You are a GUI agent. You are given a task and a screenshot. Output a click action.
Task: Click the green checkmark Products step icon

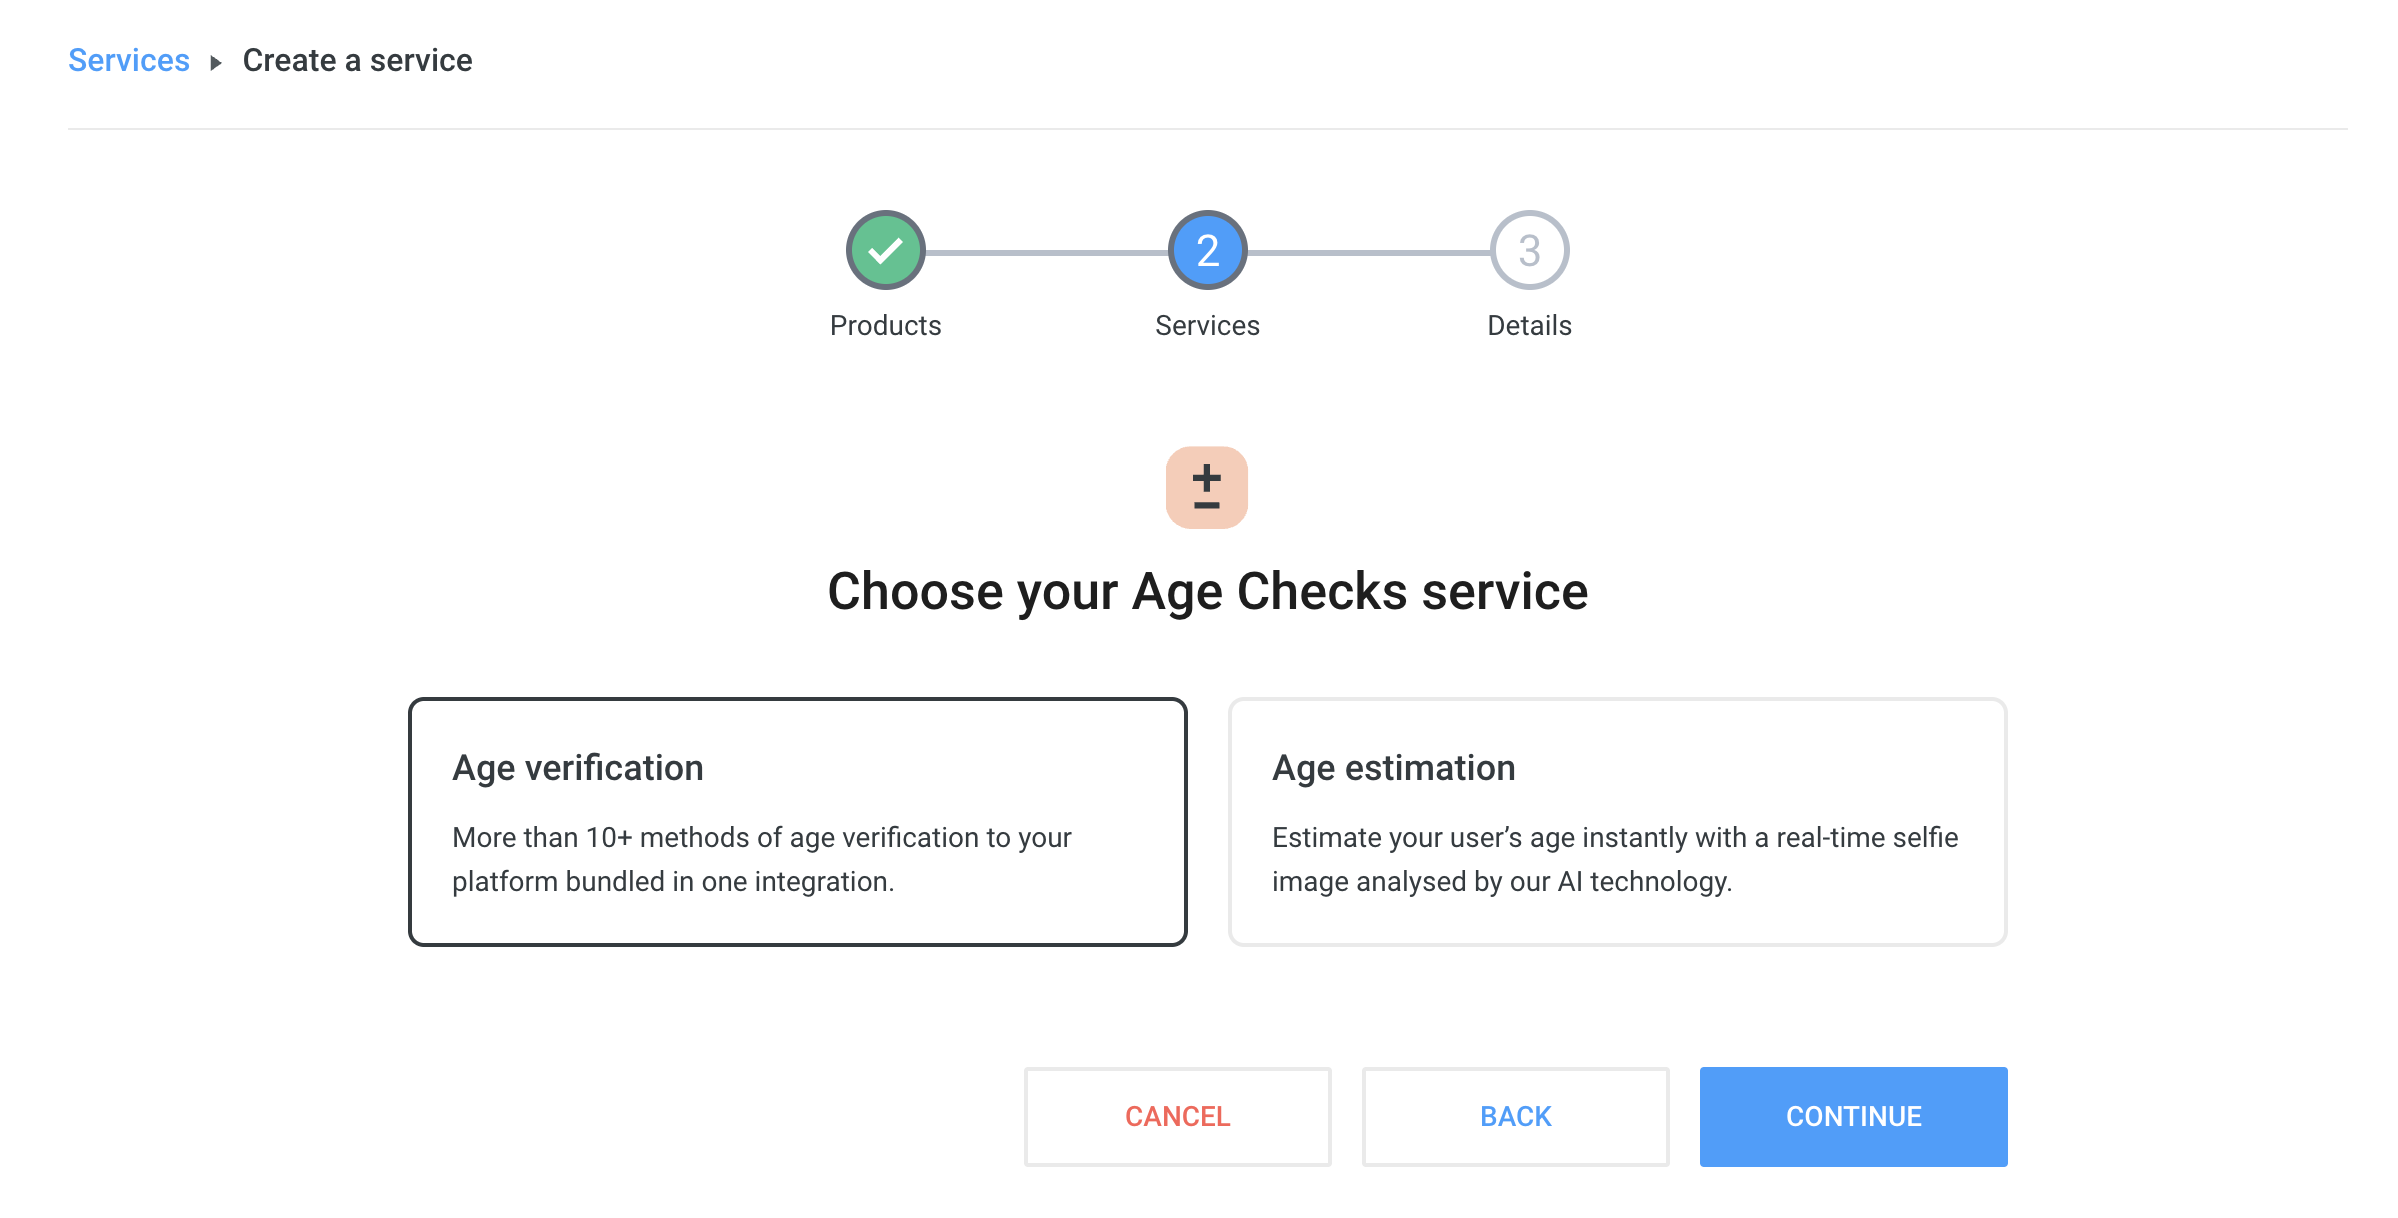pos(886,250)
